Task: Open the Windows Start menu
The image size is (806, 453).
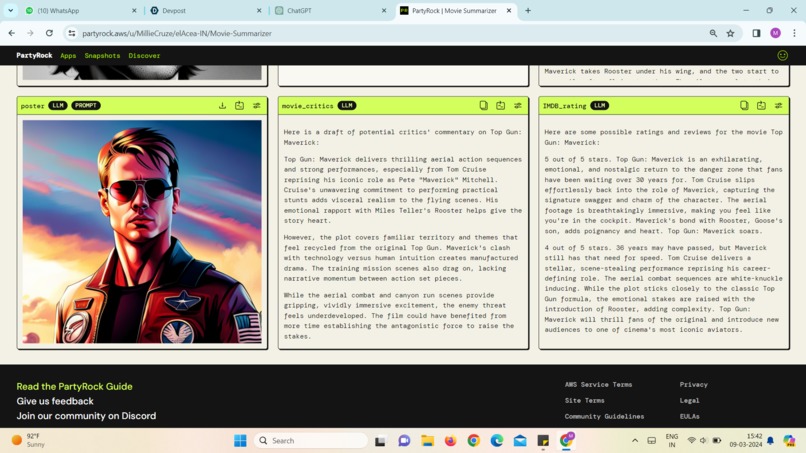Action: (240, 441)
